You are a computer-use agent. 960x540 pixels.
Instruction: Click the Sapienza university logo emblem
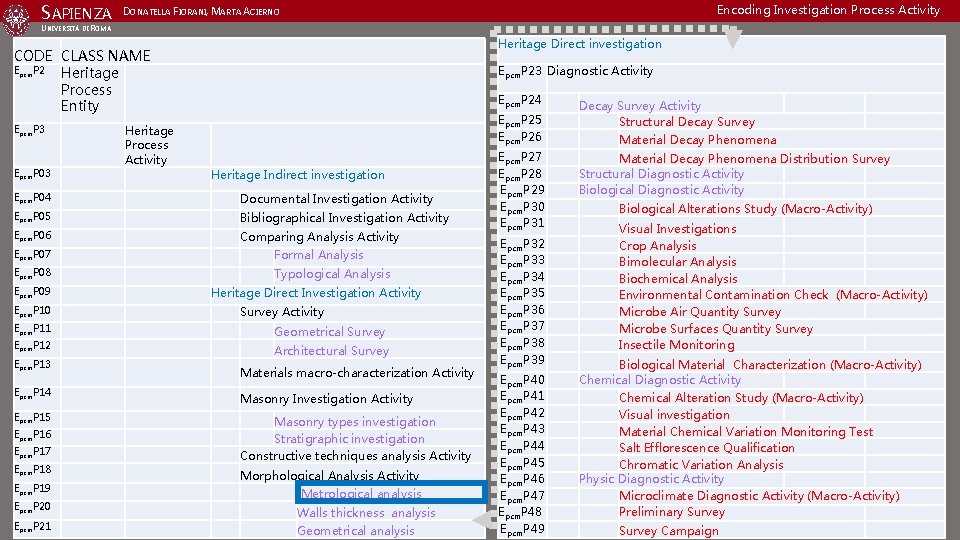(17, 18)
